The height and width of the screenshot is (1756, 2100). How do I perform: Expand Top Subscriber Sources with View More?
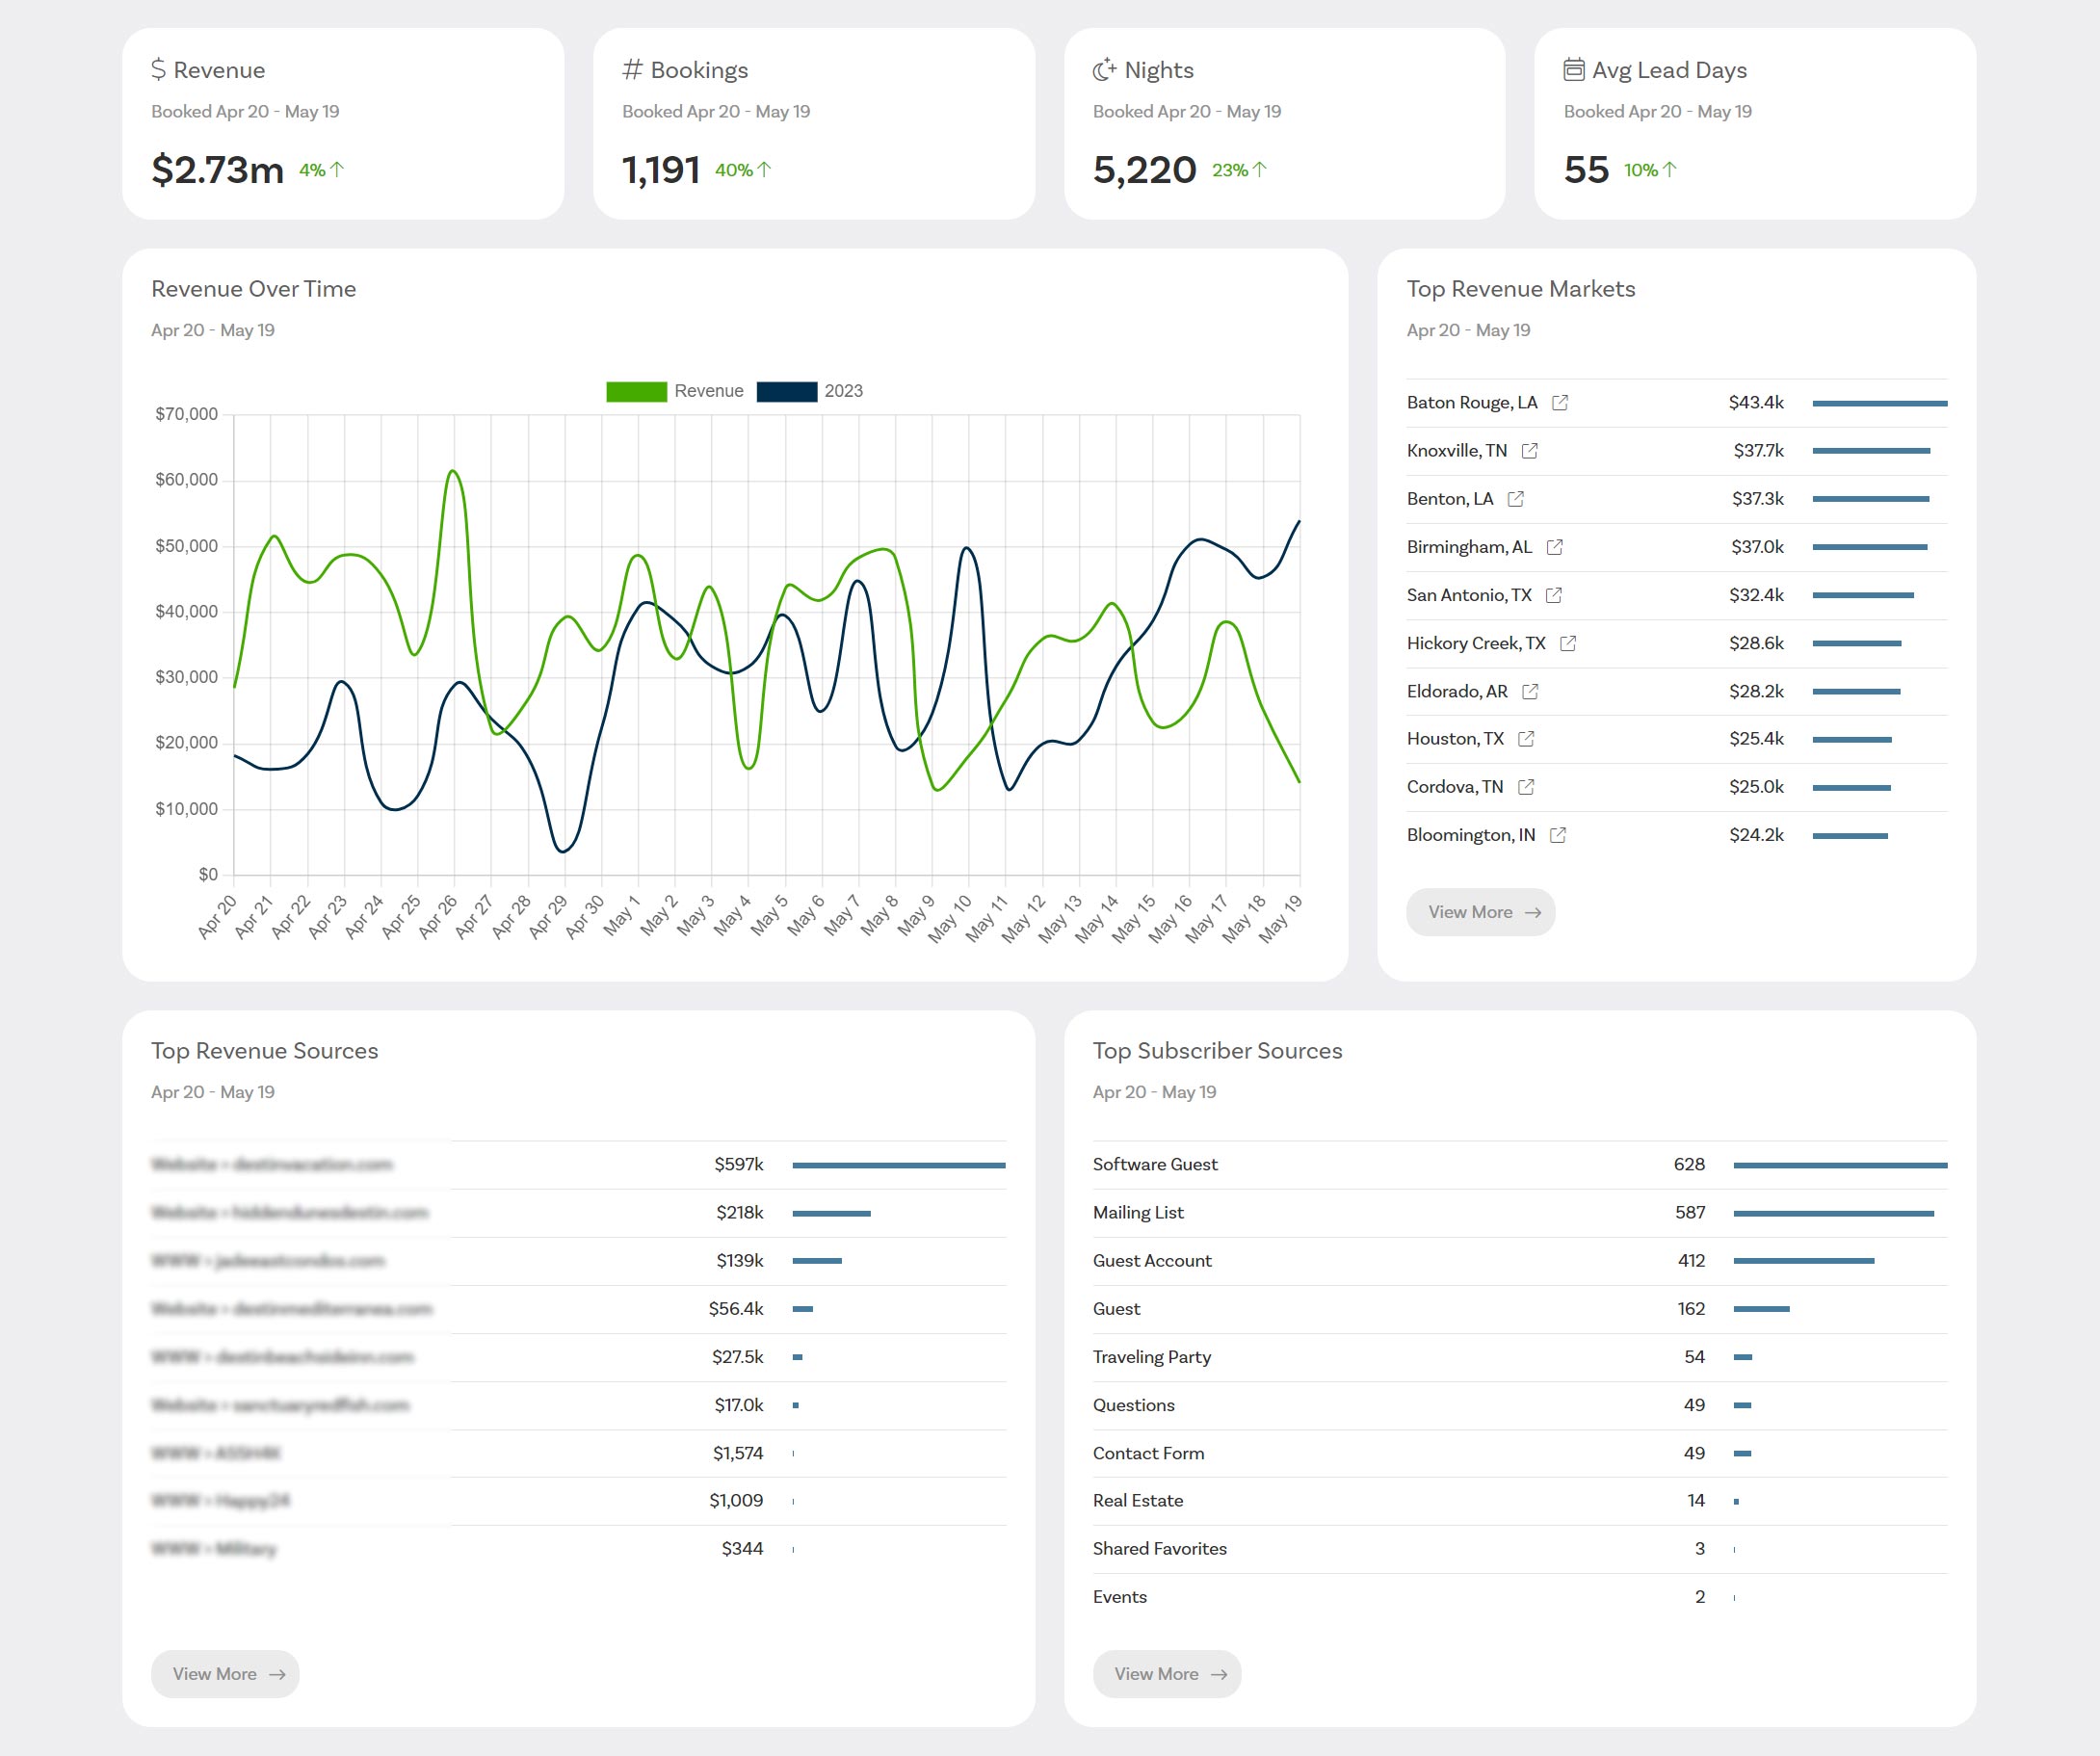1166,1673
